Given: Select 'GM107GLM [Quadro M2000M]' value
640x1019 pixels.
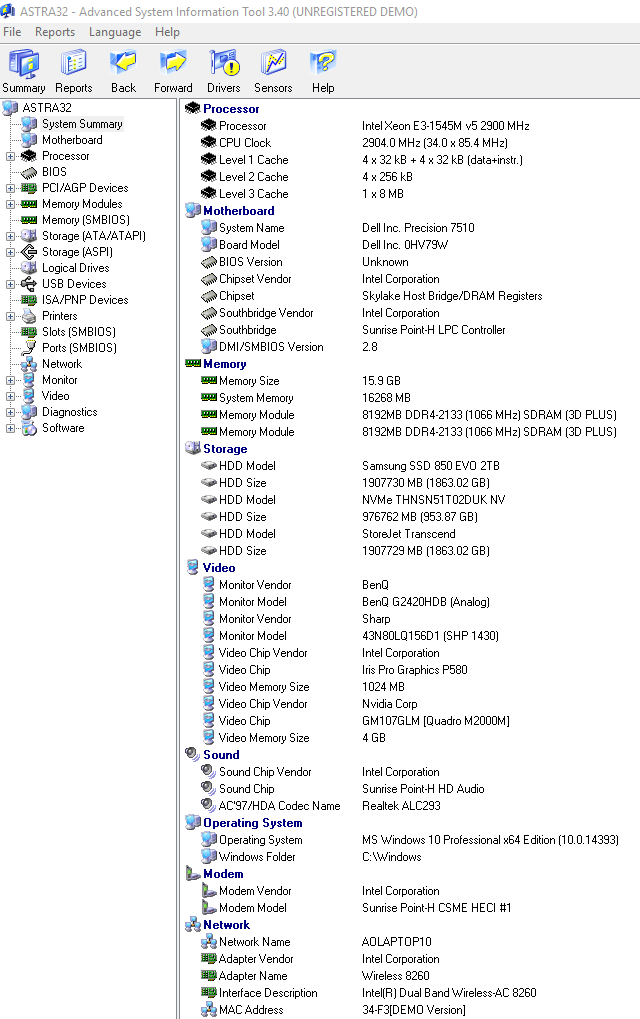Looking at the screenshot, I should 436,721.
